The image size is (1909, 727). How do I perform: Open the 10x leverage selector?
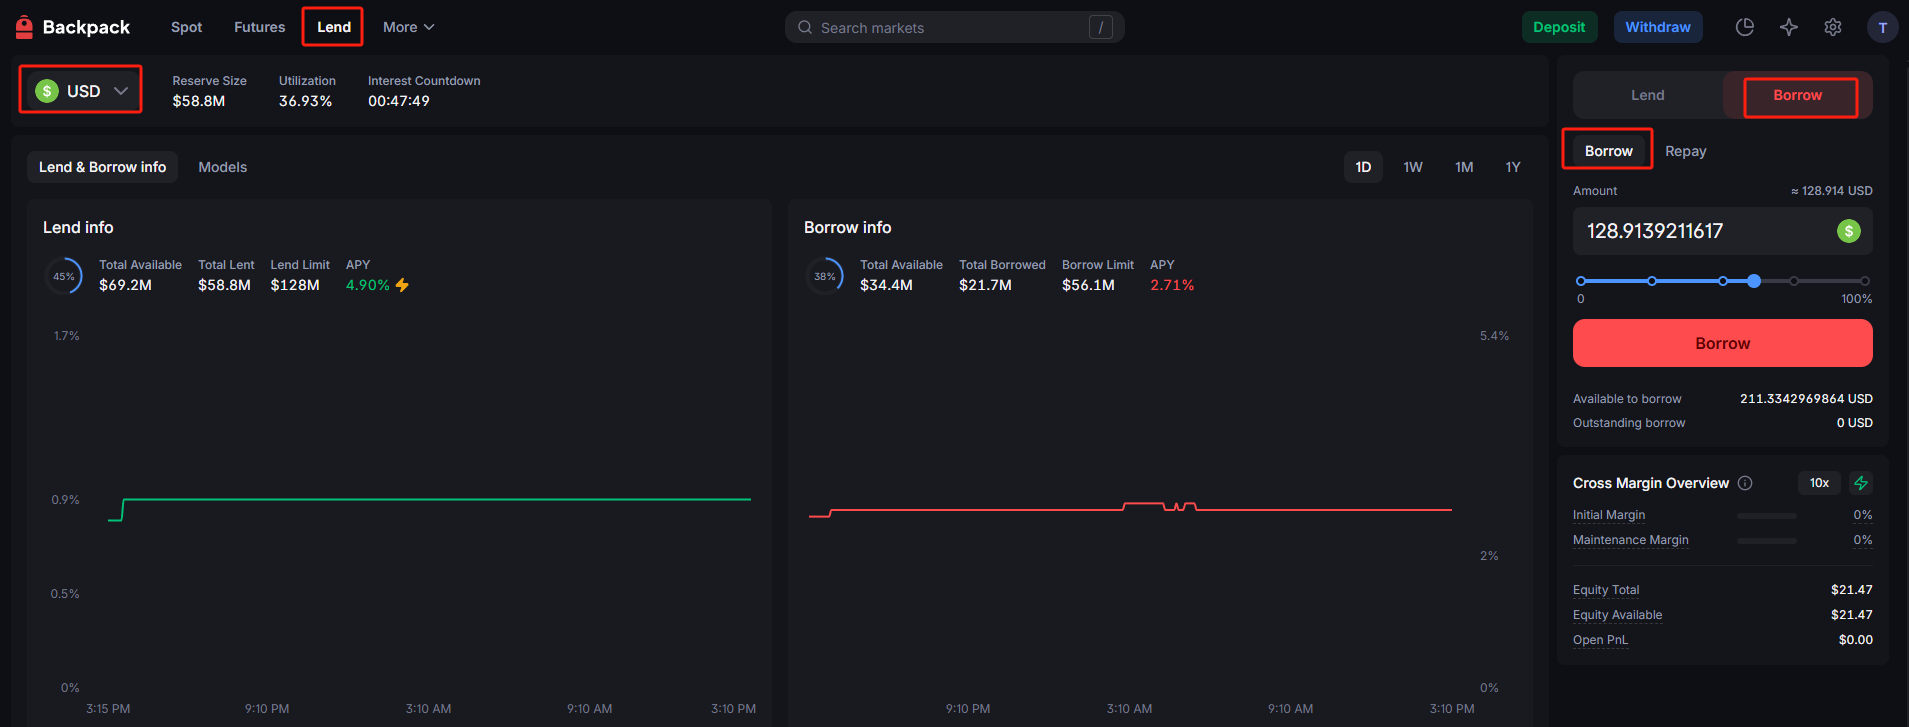[1818, 483]
